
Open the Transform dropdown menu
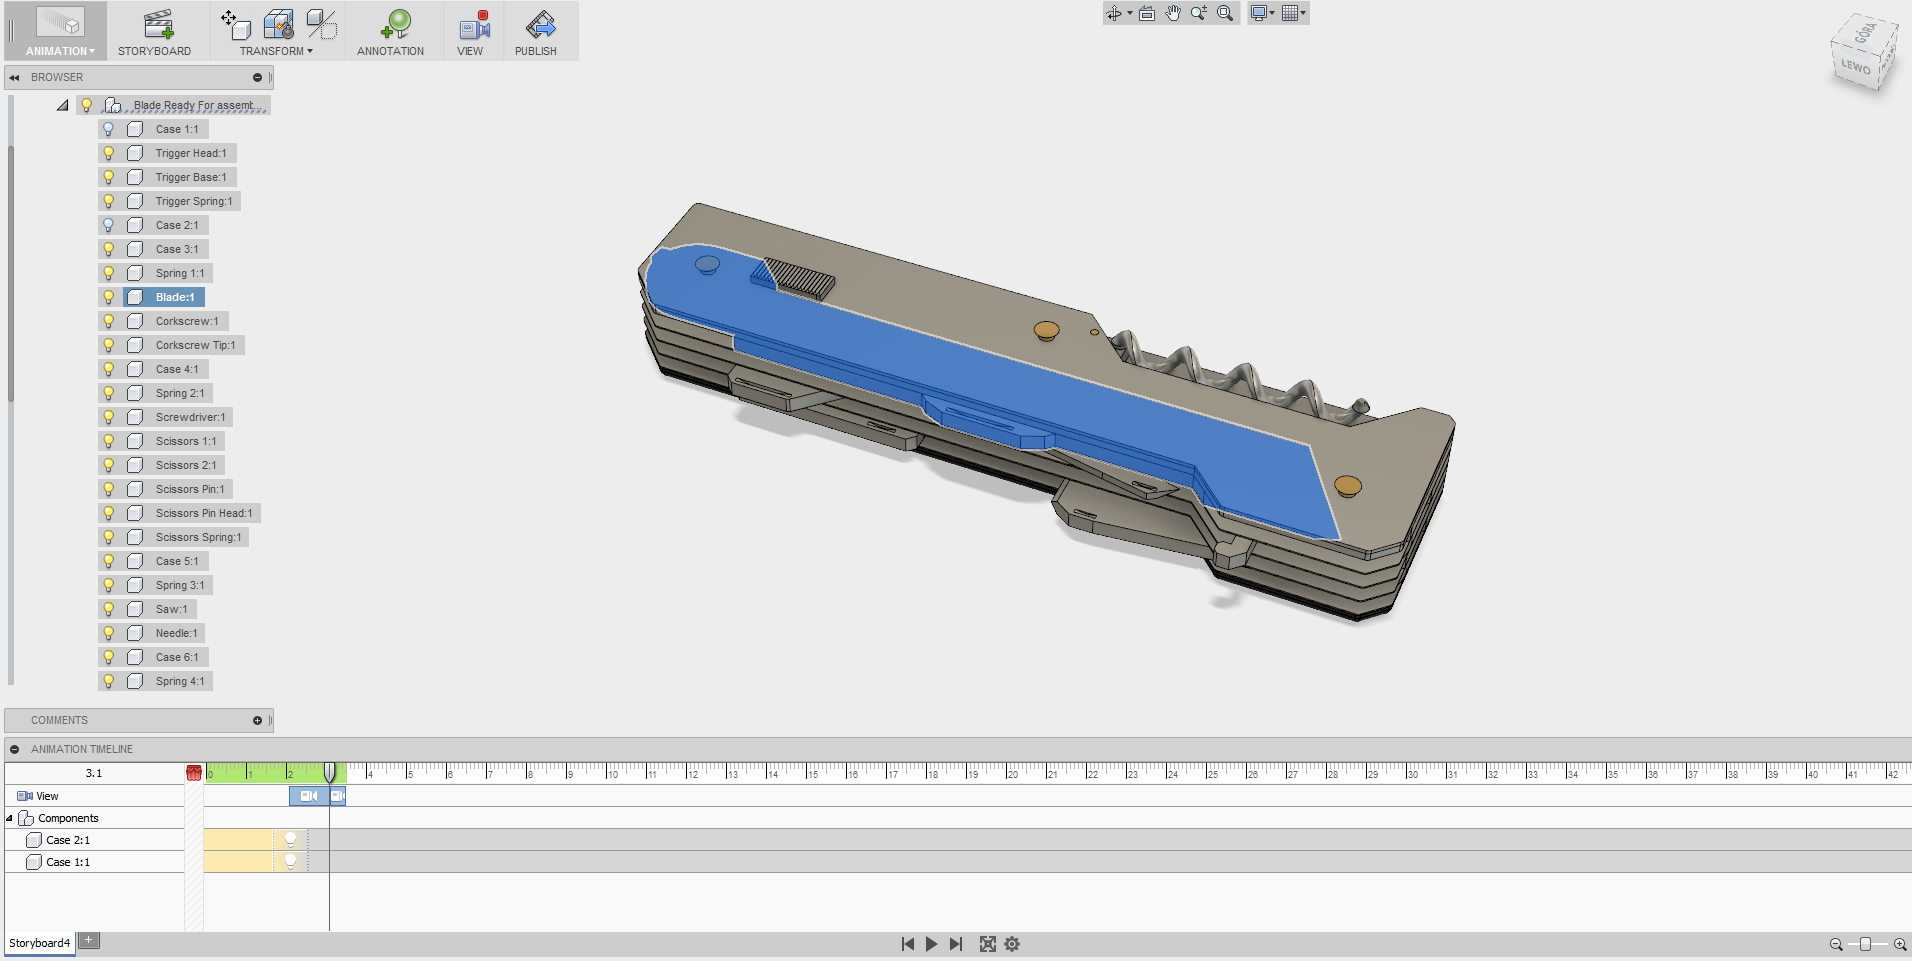pos(276,51)
